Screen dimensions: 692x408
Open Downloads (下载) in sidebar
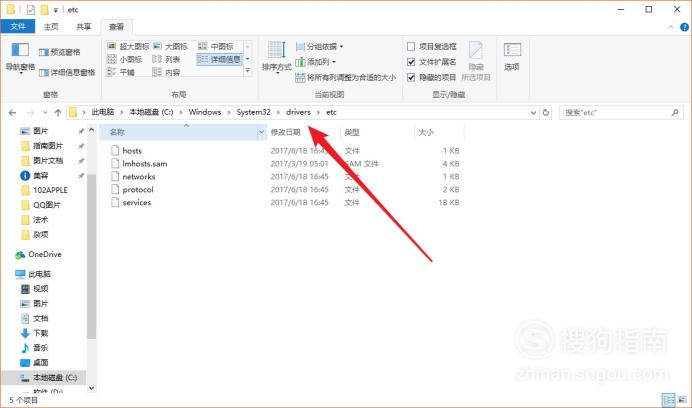coord(41,333)
